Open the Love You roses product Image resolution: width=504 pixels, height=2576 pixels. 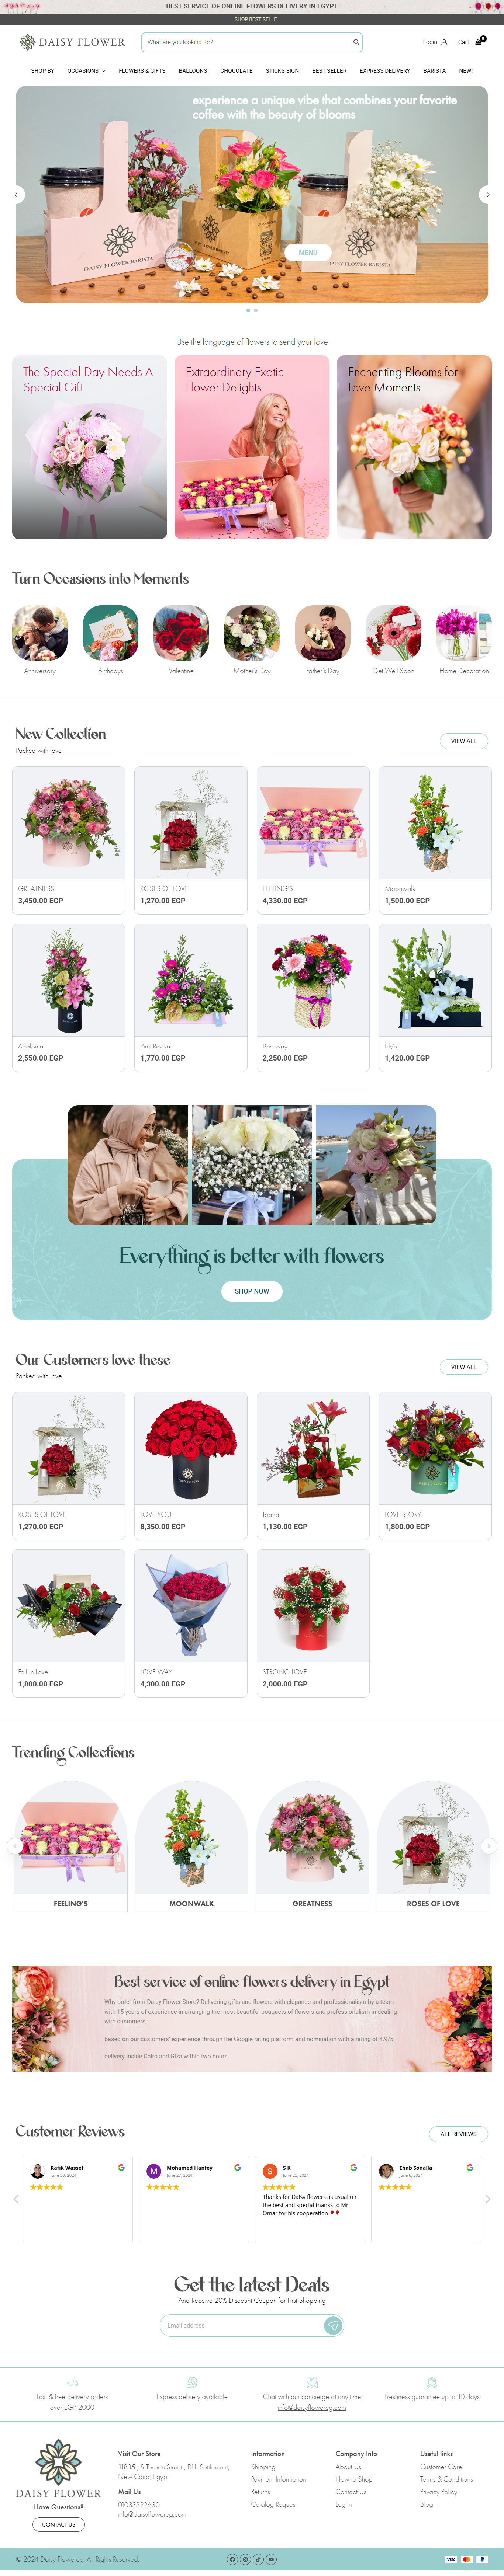click(191, 1465)
